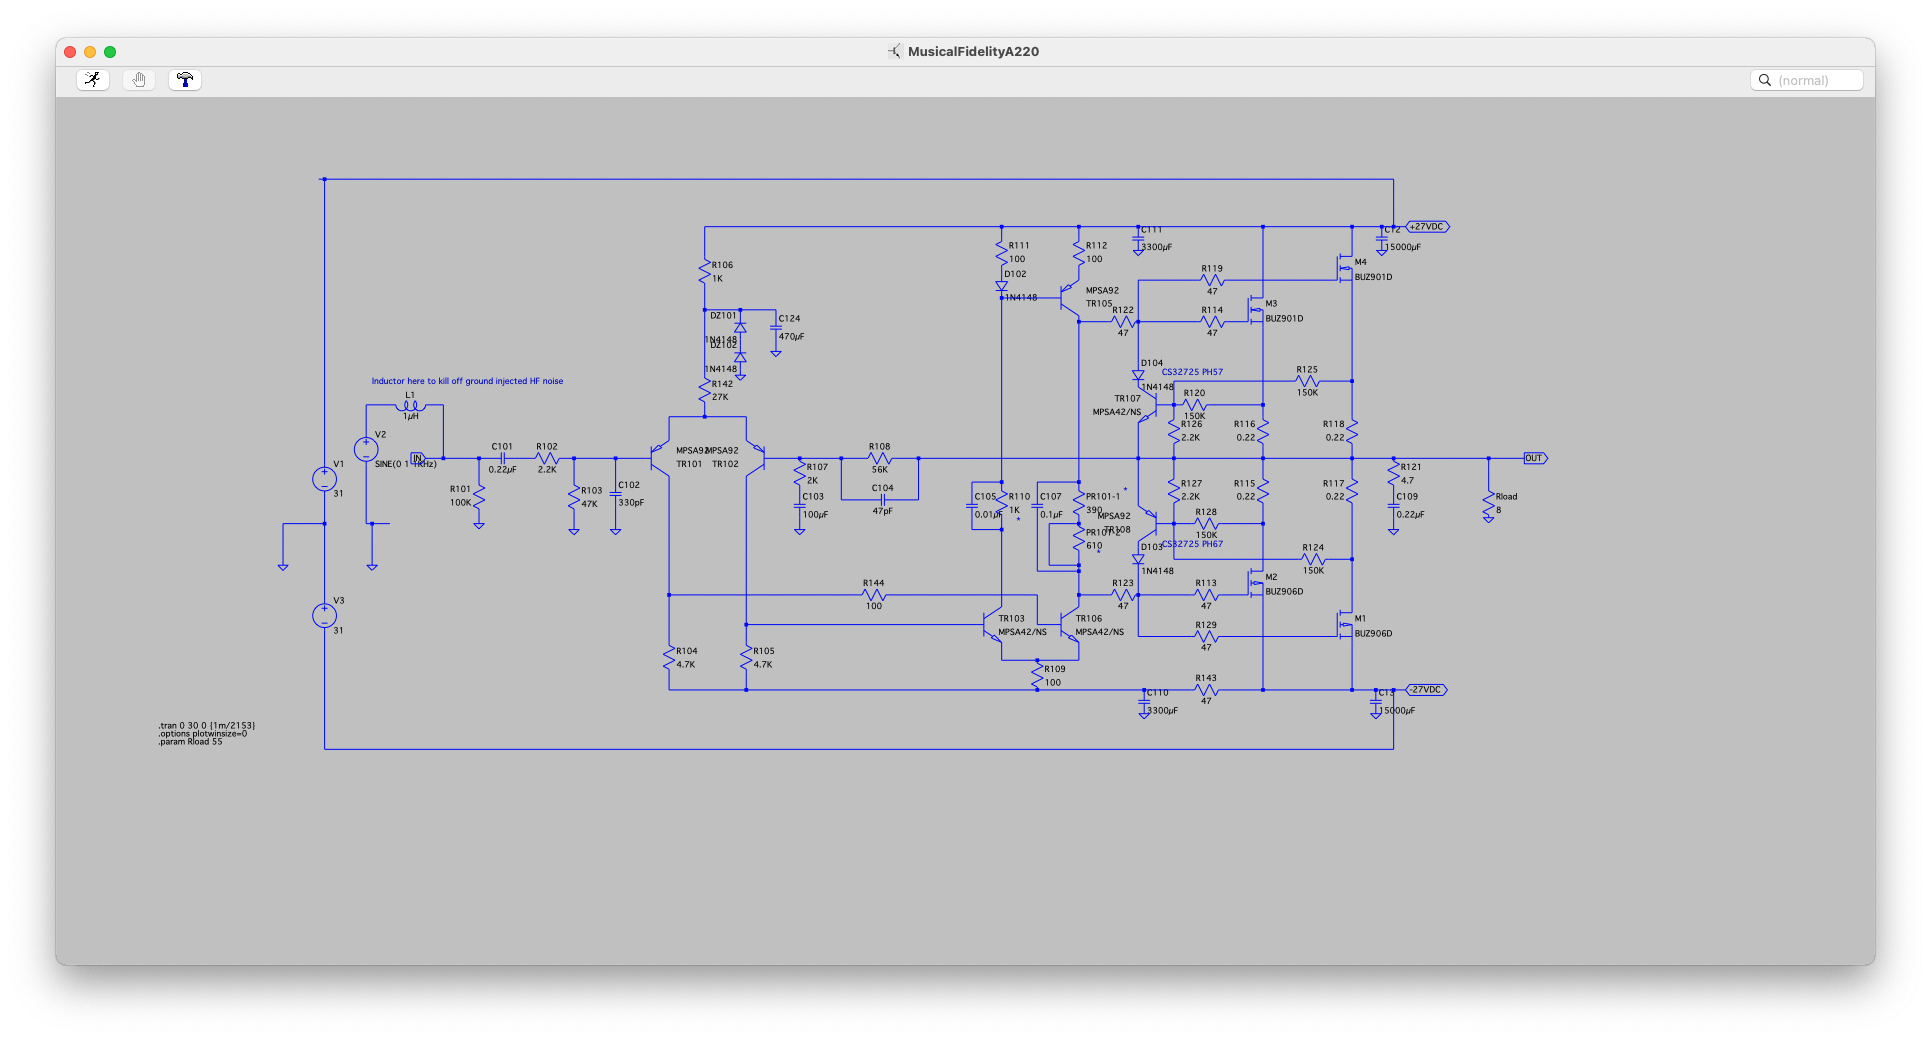Click the .options plotwinsize=0 directive
Viewport: 1931px width, 1039px height.
[x=202, y=734]
